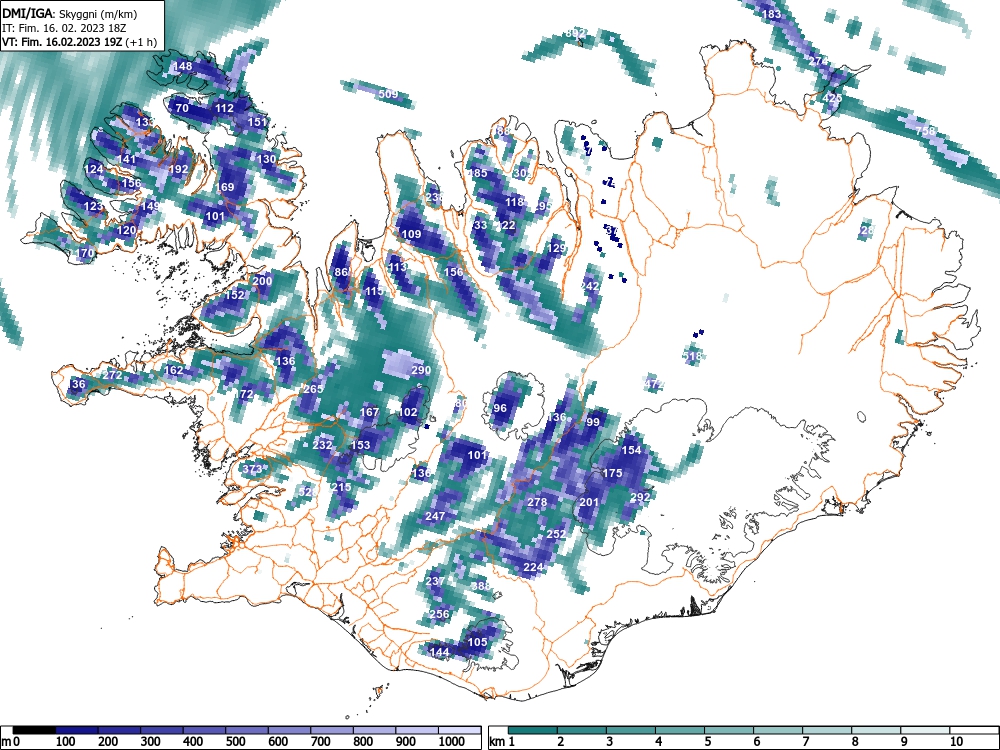Viewport: 1000px width, 750px height.
Task: Click the '10' label on the kilometre legend
Action: click(x=955, y=742)
